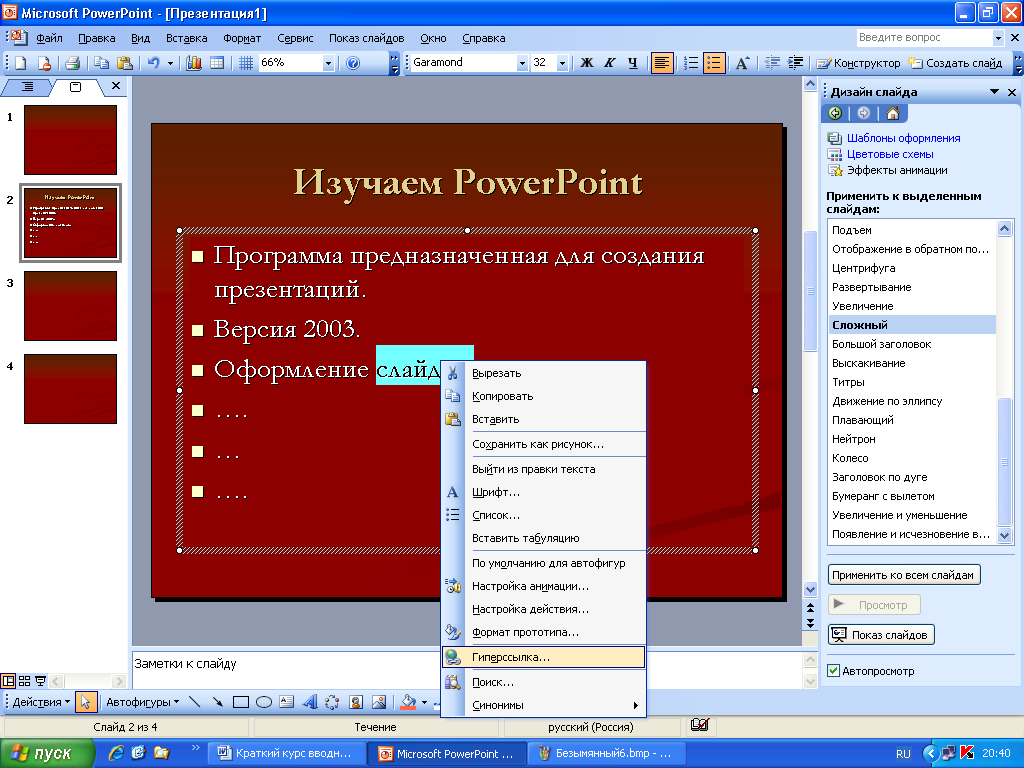Choose Гиперссылка from the context menu
Image resolution: width=1024 pixels, height=768 pixels.
pyautogui.click(x=544, y=657)
